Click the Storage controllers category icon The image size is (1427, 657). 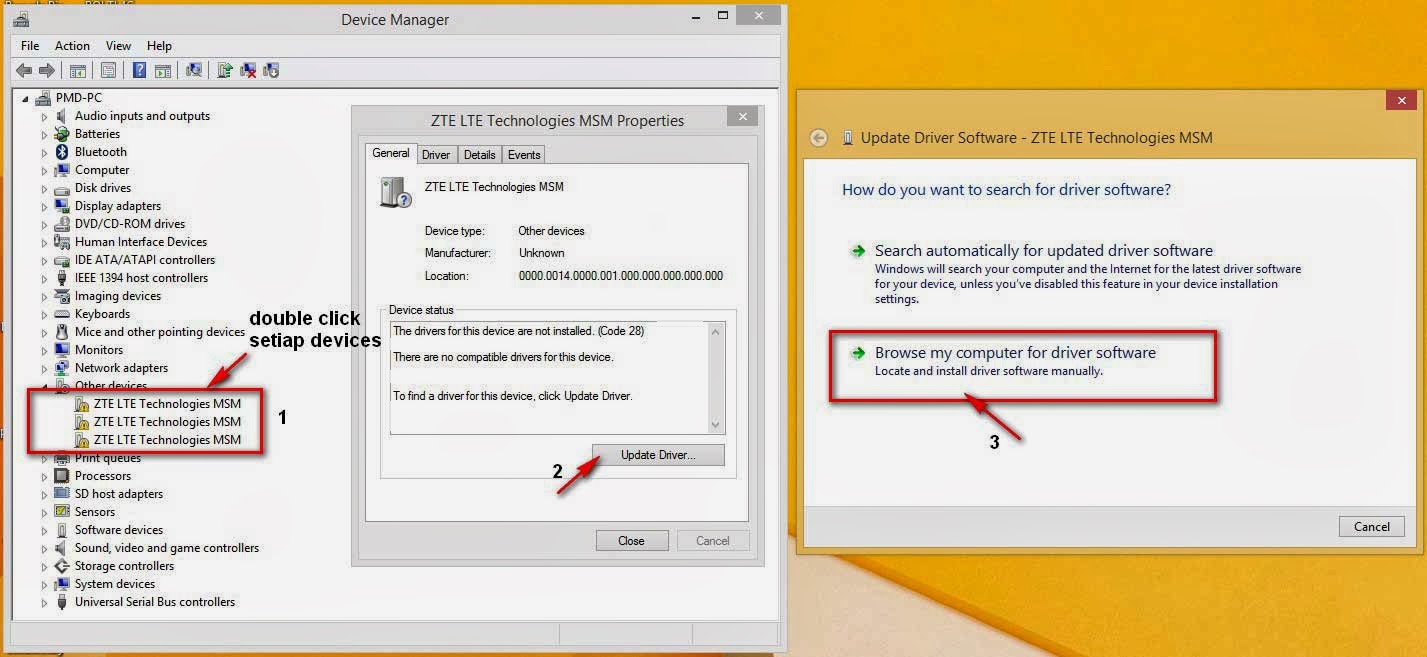pos(62,566)
